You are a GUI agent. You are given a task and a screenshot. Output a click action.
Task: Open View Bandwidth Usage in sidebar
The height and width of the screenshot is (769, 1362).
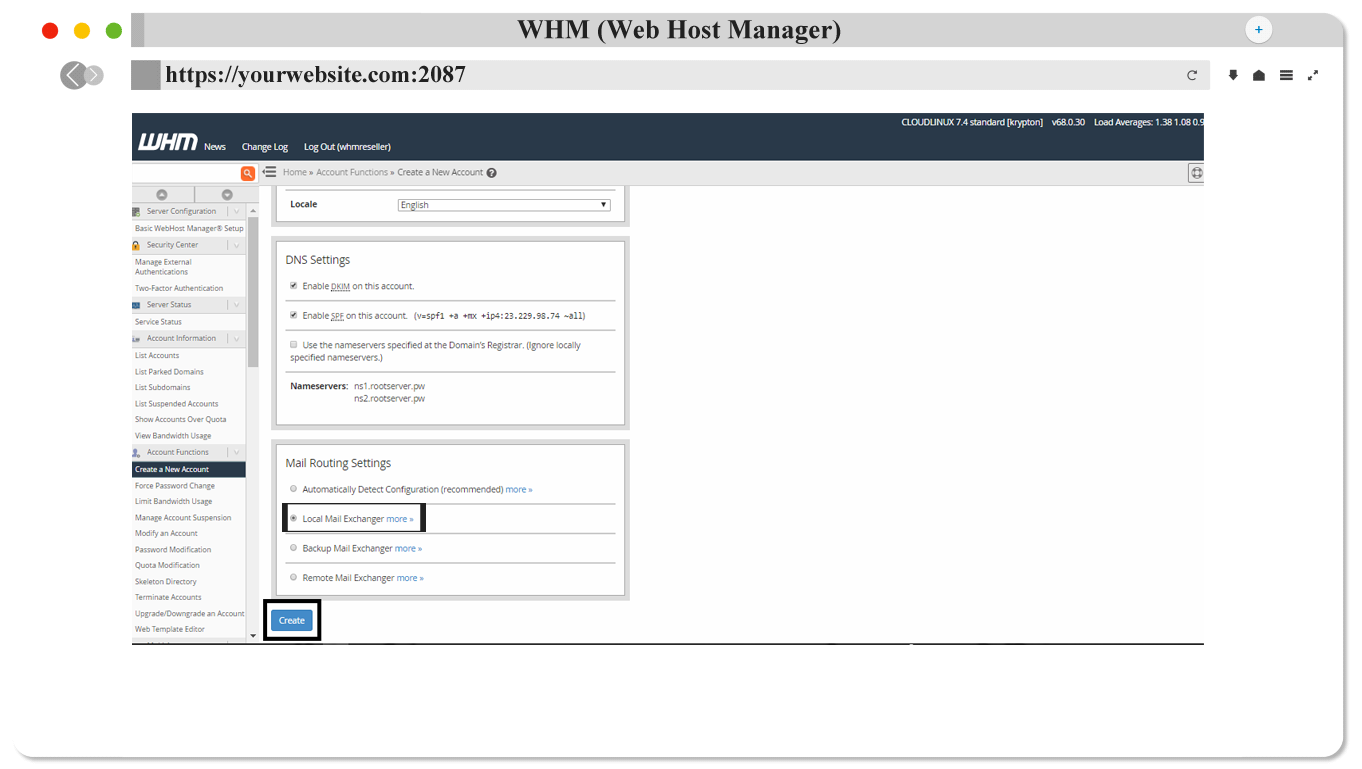[173, 436]
